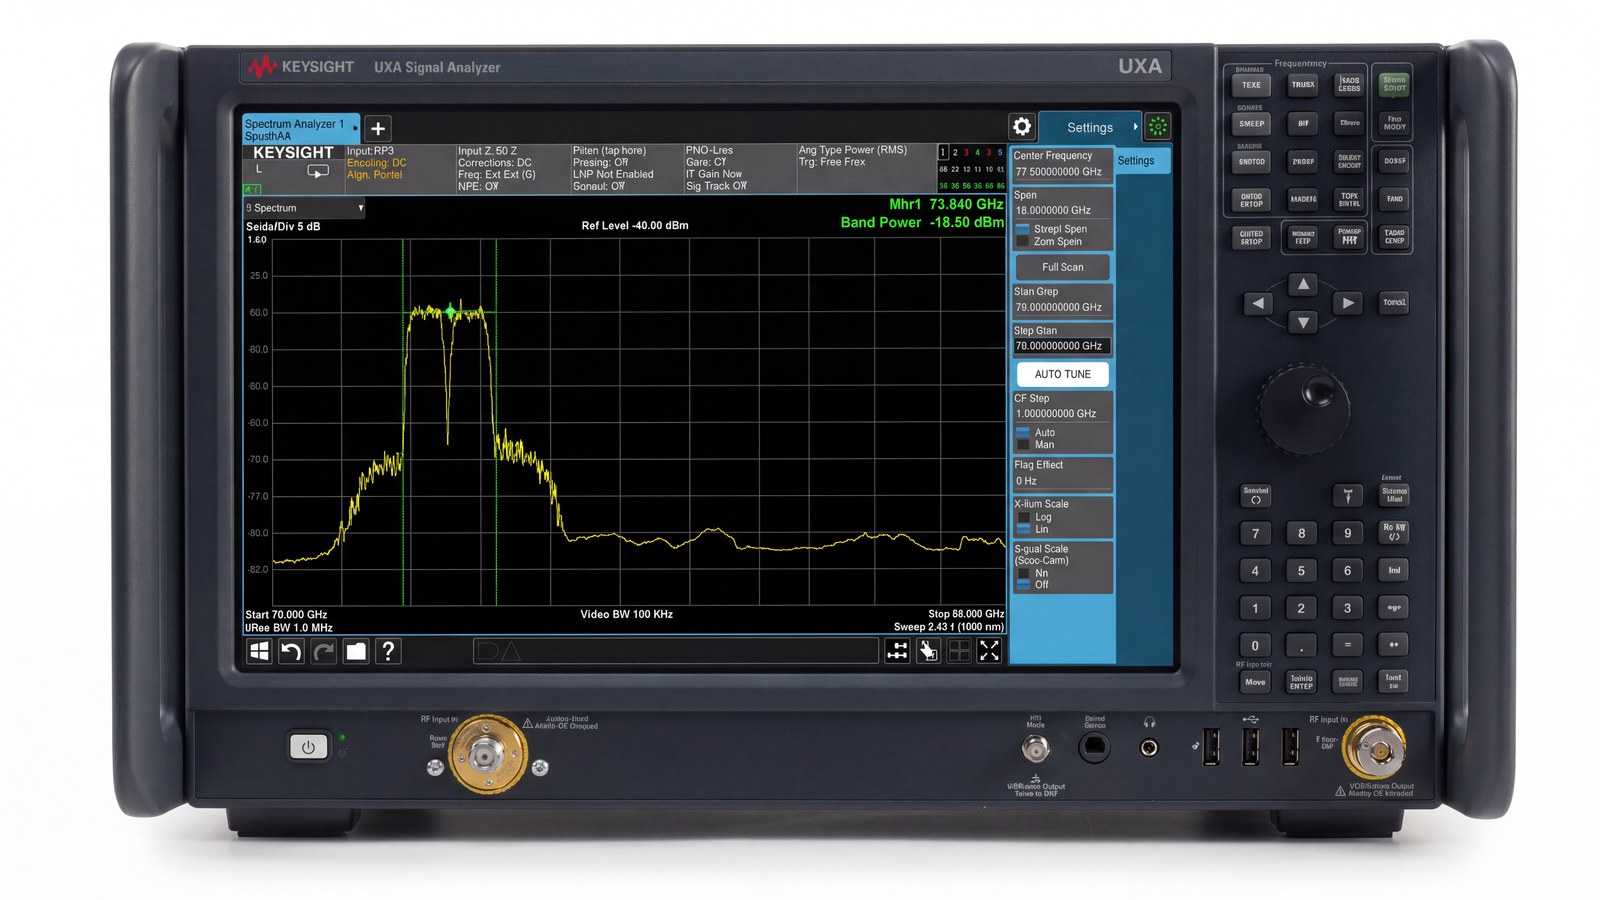1600x900 pixels.
Task: Click the TEXE hardkey
Action: pos(1251,85)
